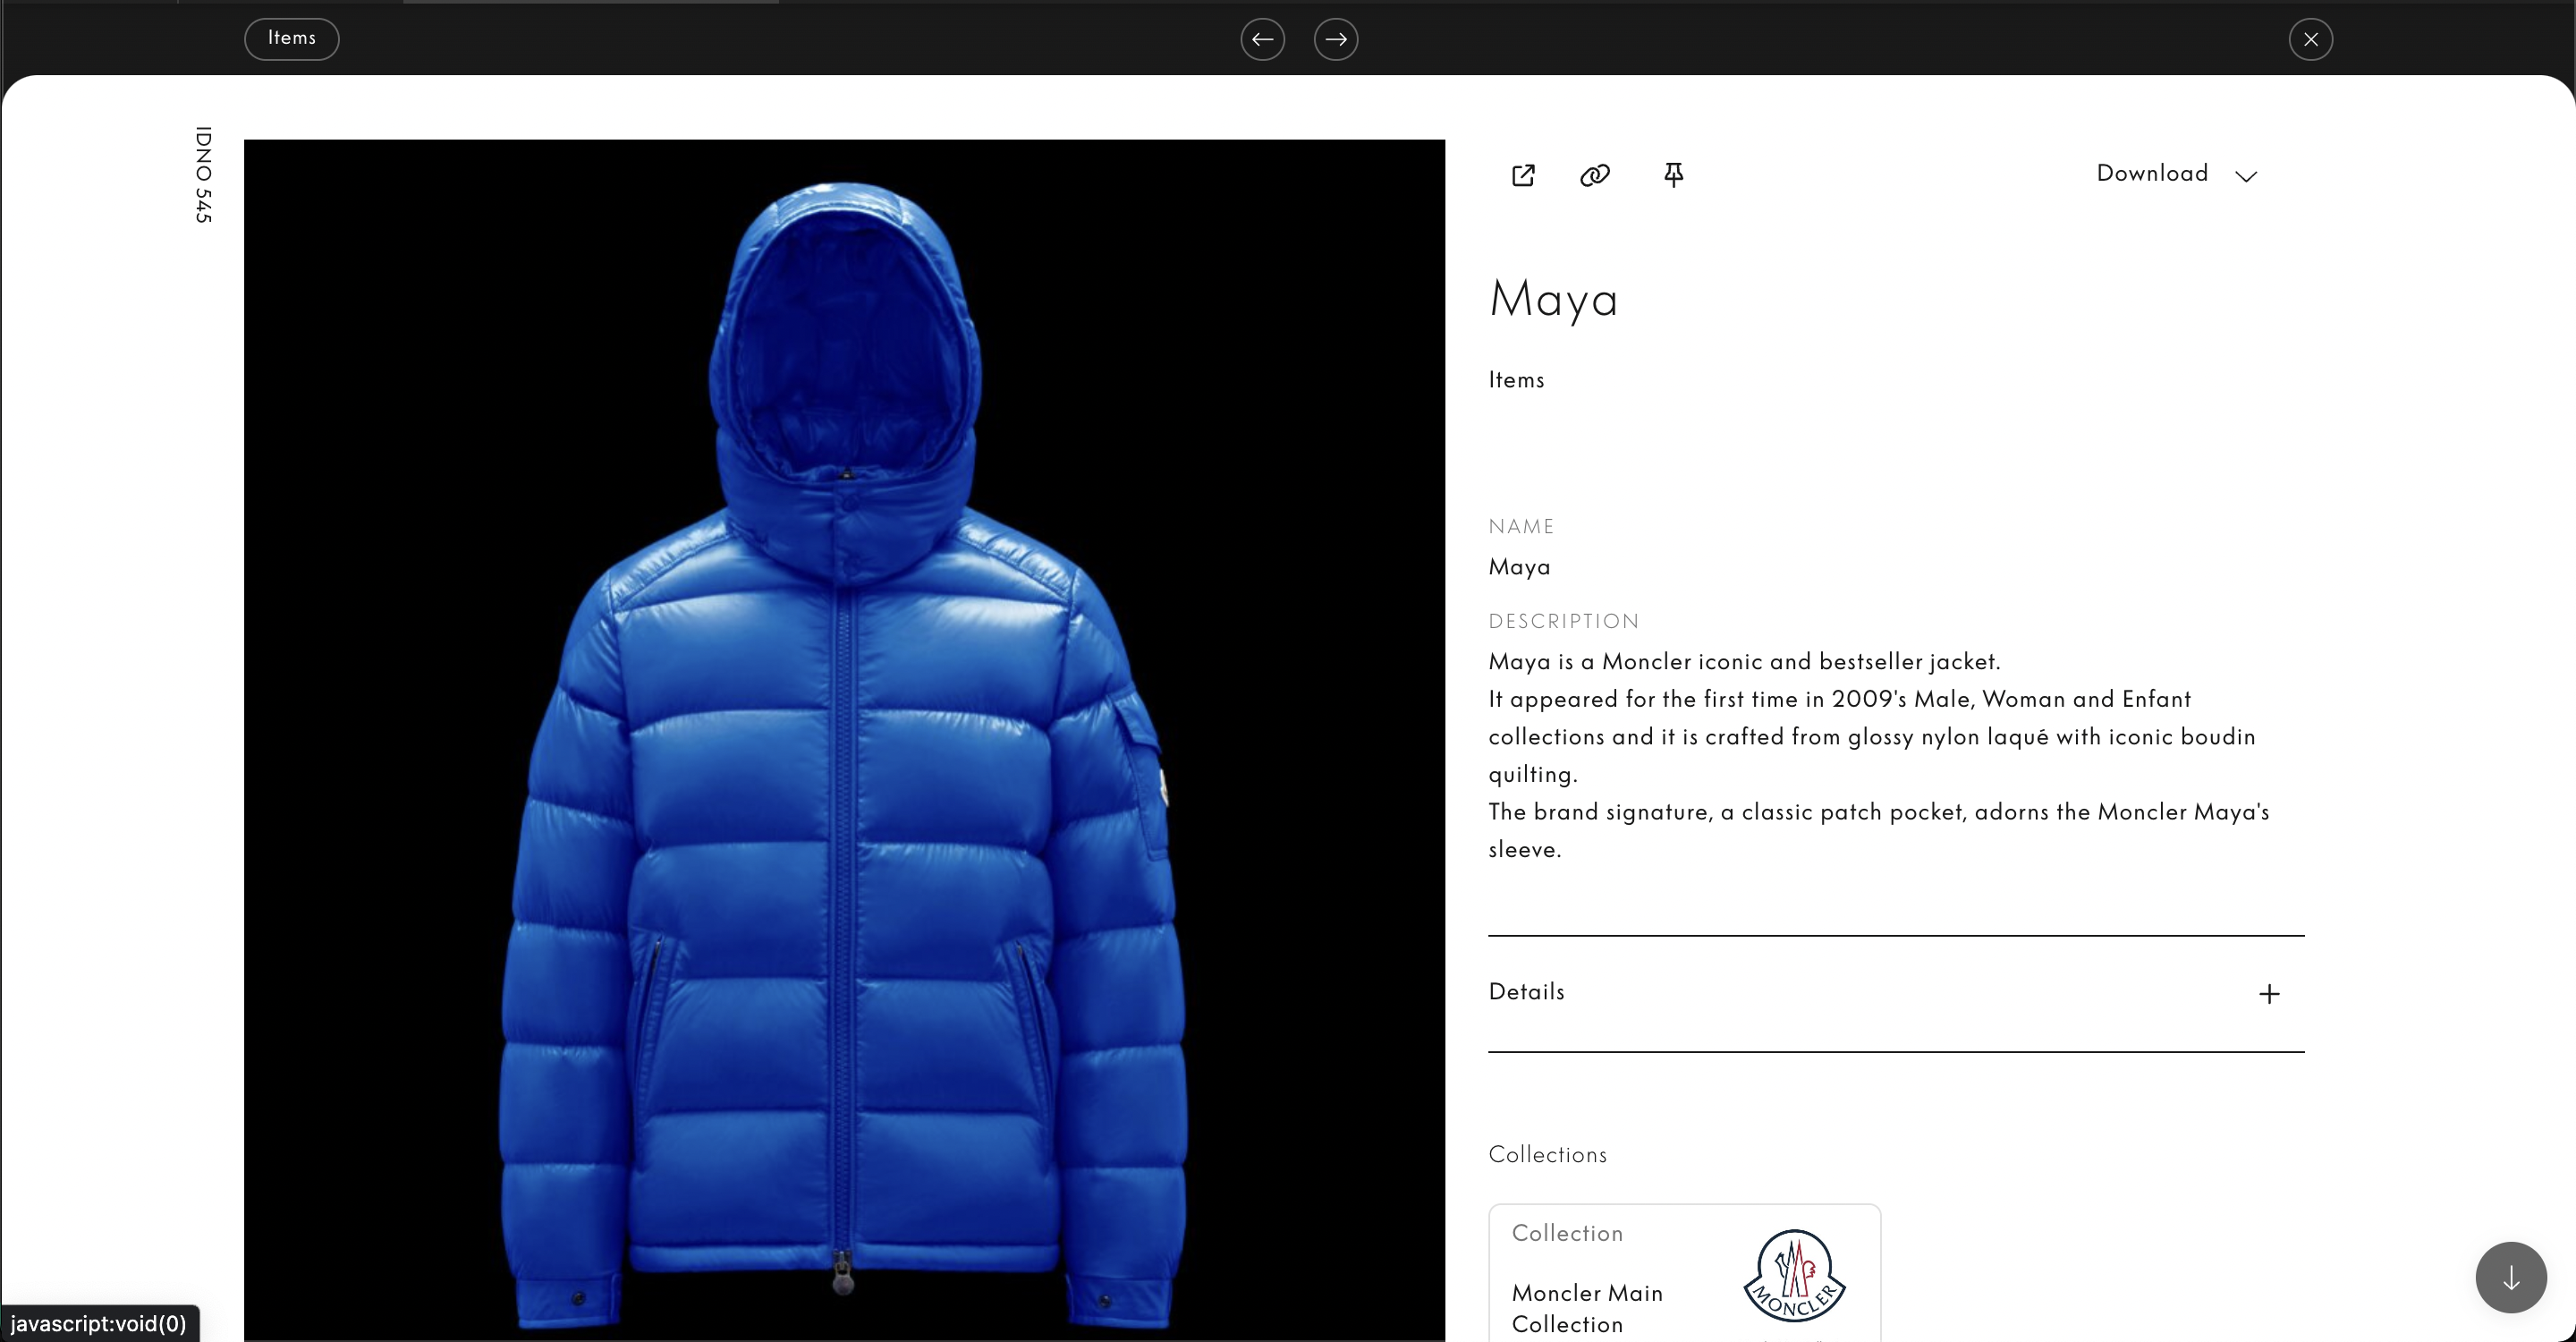Click the Collection label in card
Image resolution: width=2576 pixels, height=1342 pixels.
click(1567, 1233)
